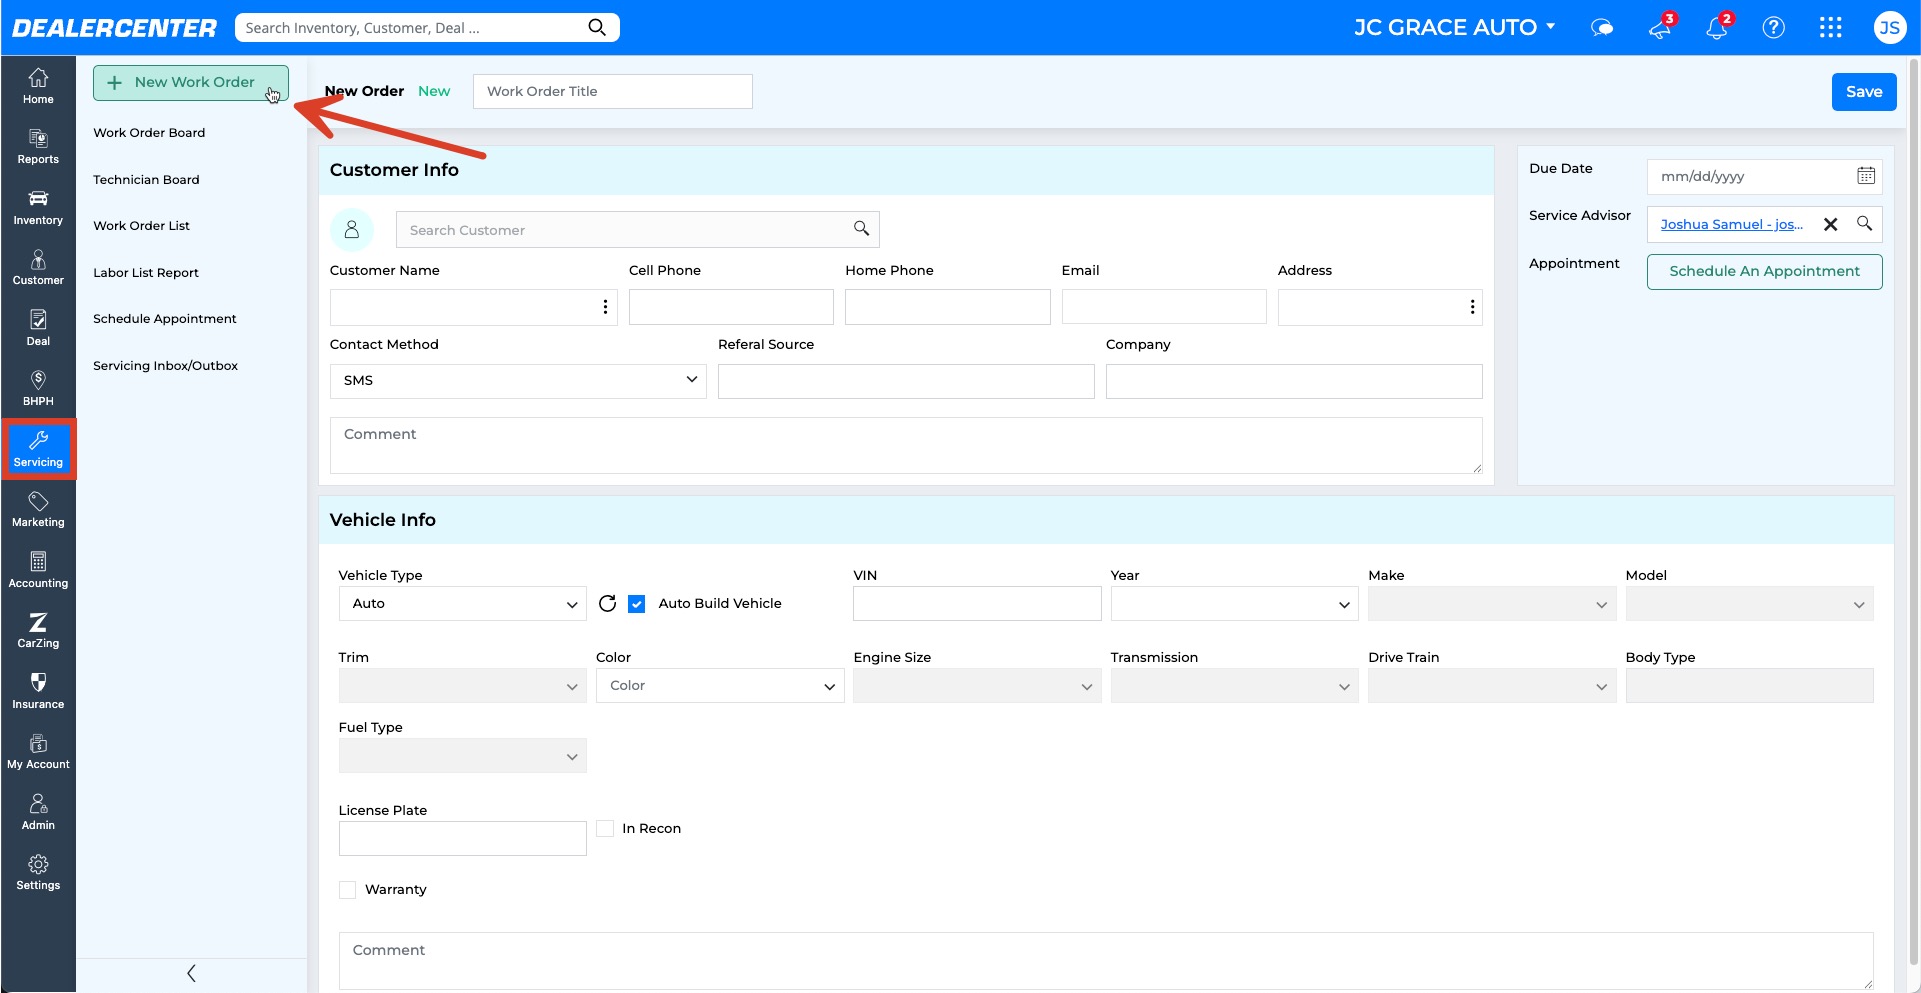The image size is (1921, 993).
Task: Open Joshua Samuel advisor link
Action: (1731, 225)
